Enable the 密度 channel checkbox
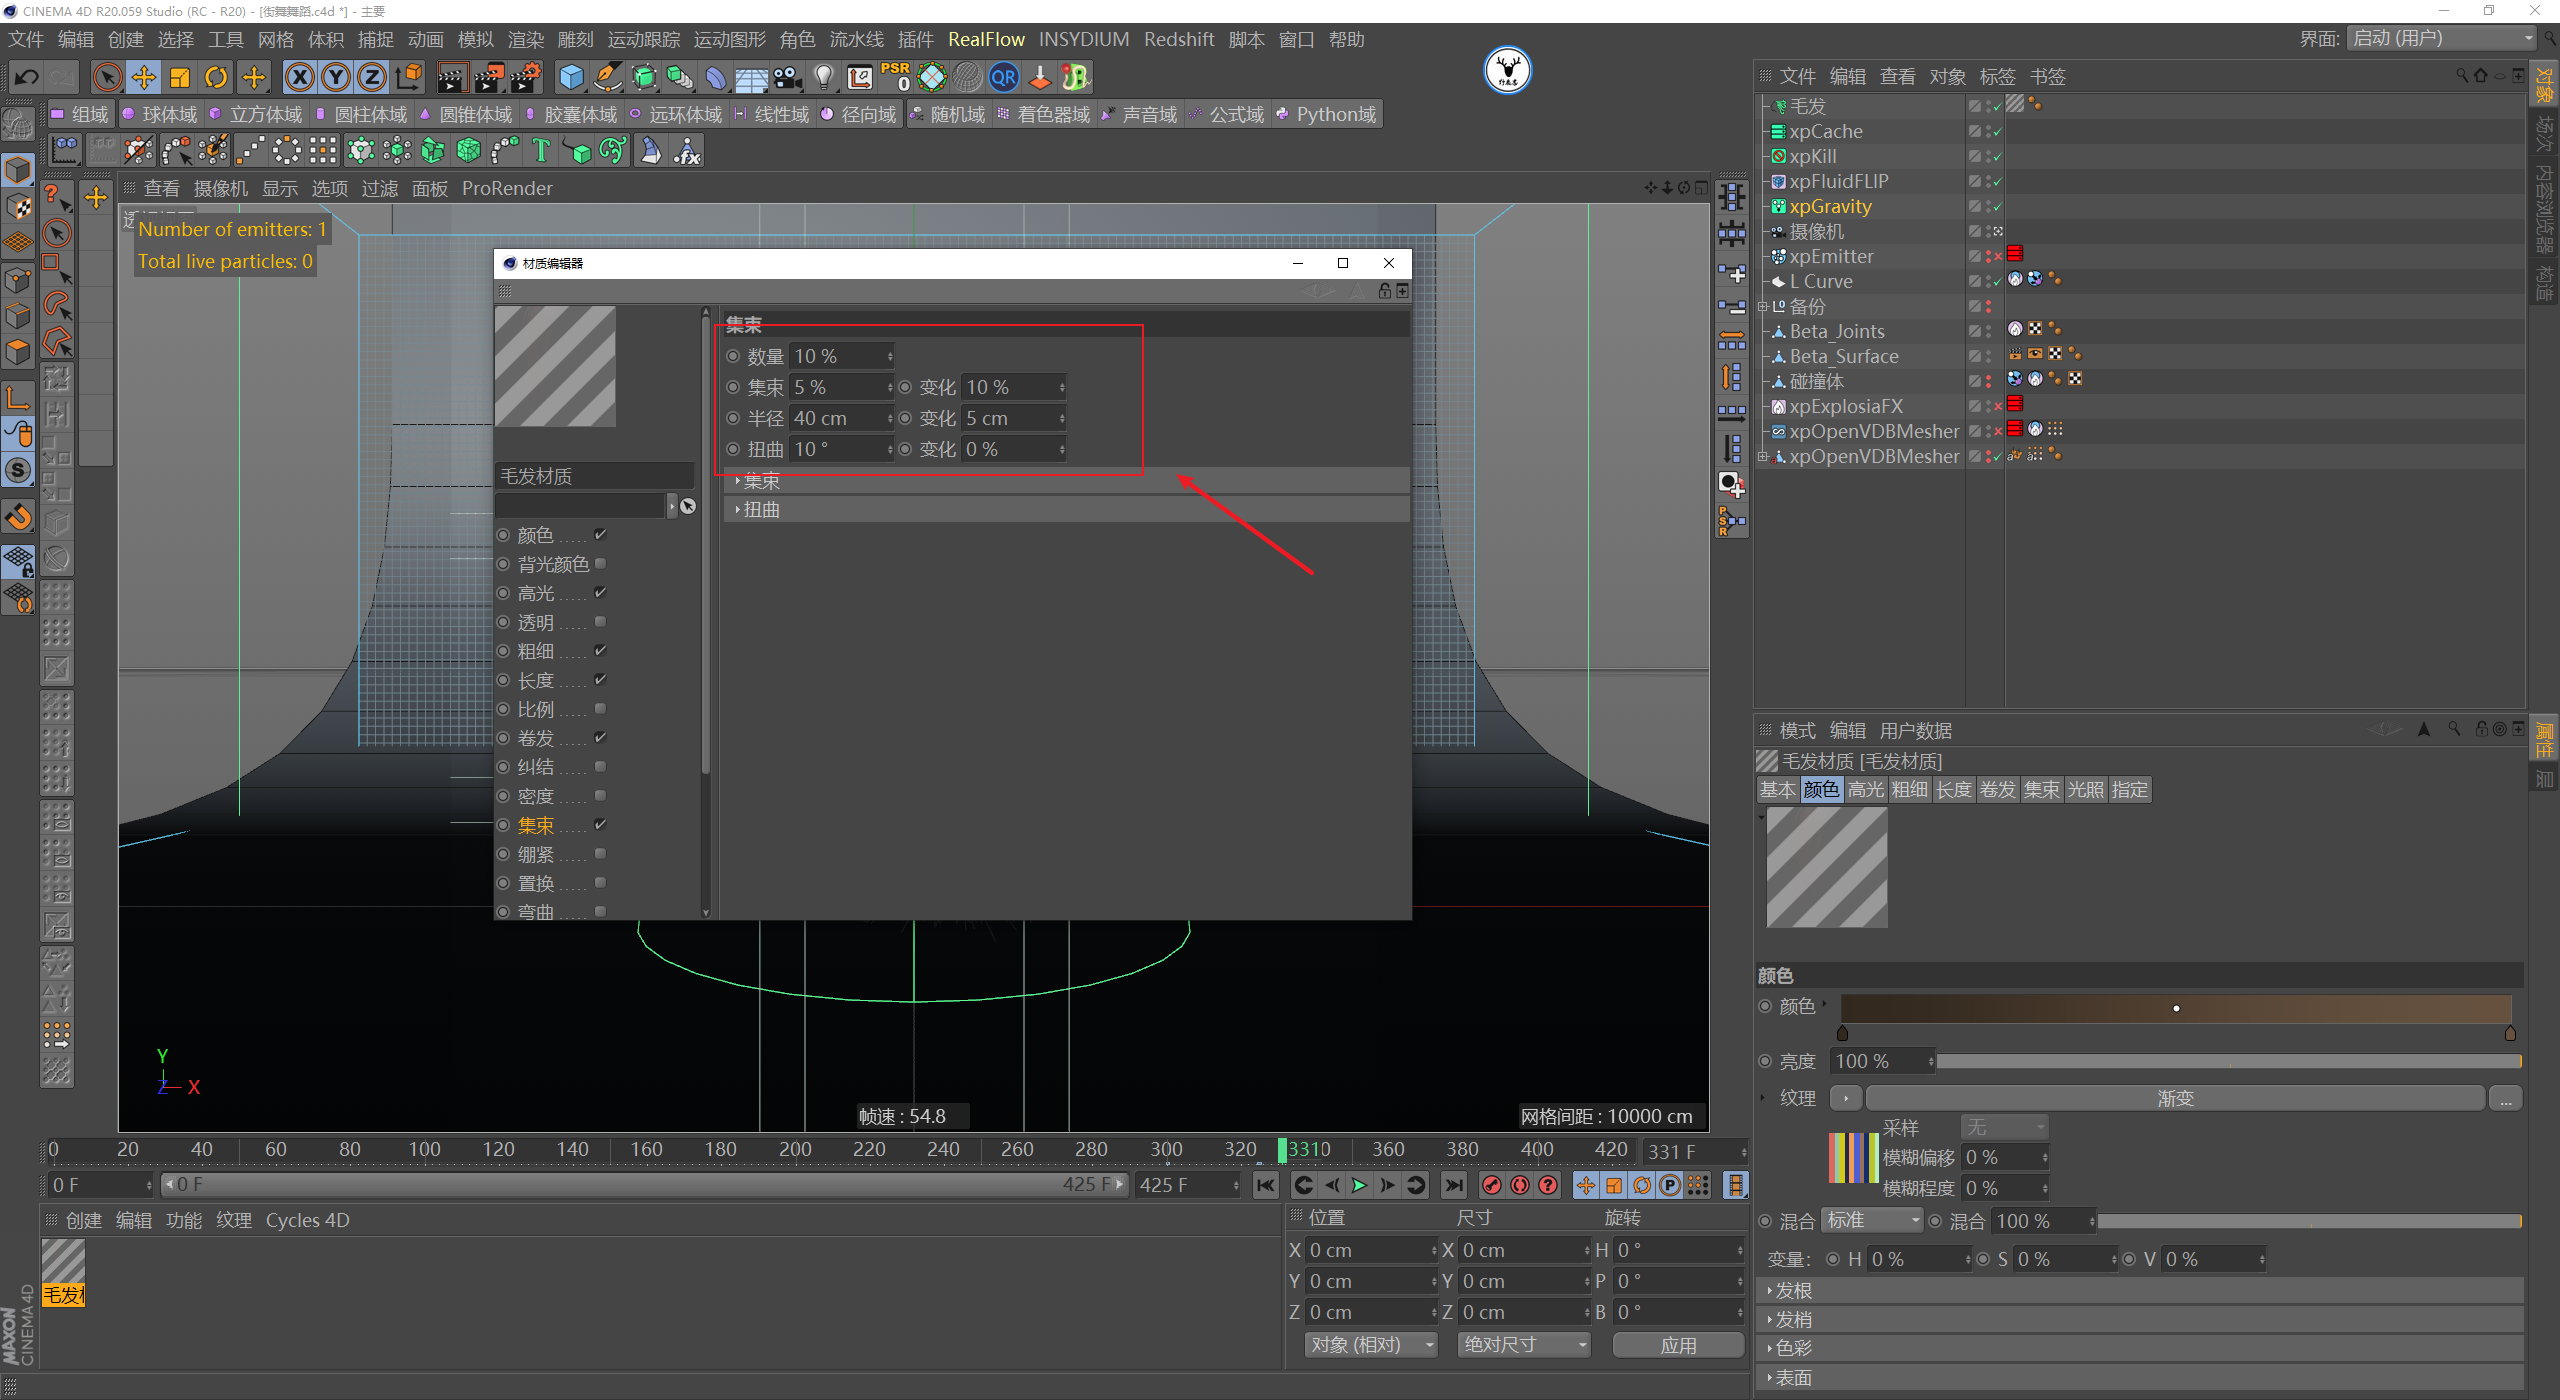This screenshot has width=2560, height=1400. coord(600,796)
